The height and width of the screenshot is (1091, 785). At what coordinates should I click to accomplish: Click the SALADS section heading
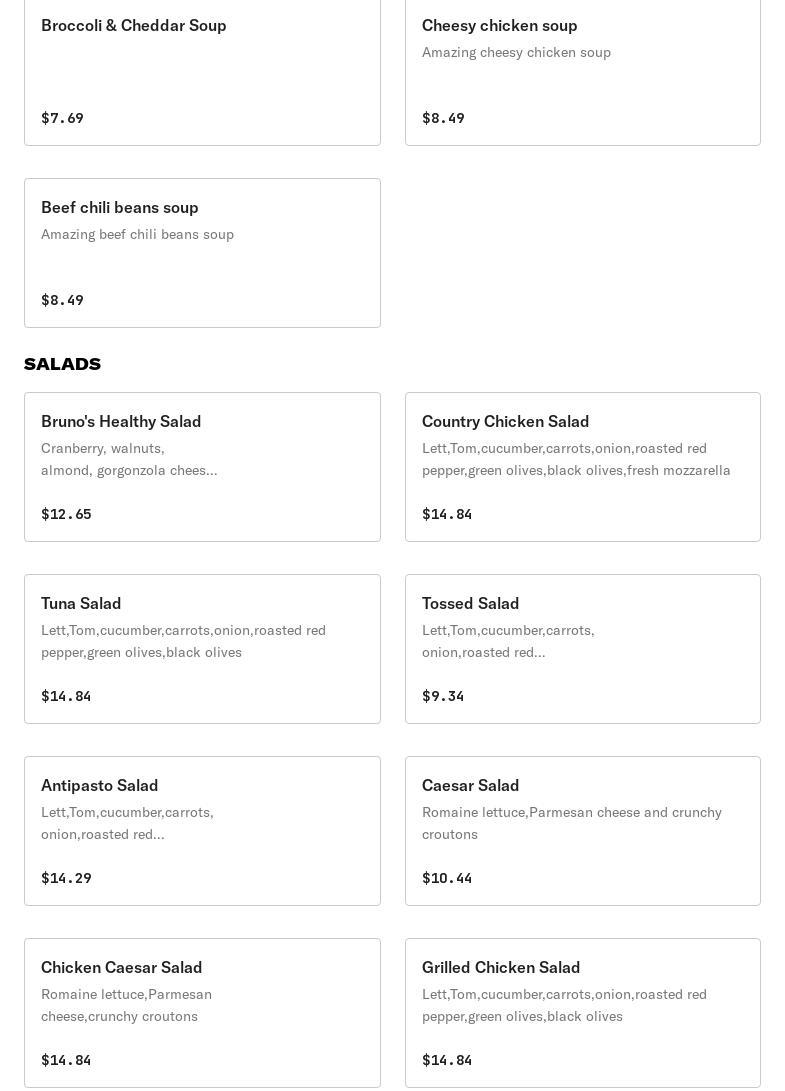pyautogui.click(x=63, y=364)
